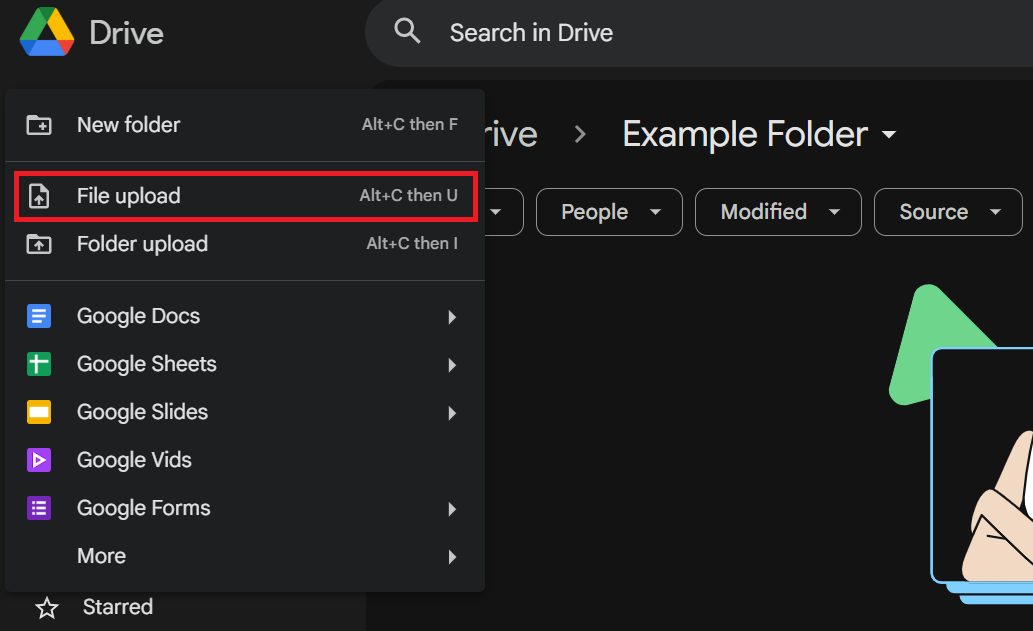The width and height of the screenshot is (1033, 631).
Task: Open the Google Sheets menu entry
Action: tap(245, 364)
